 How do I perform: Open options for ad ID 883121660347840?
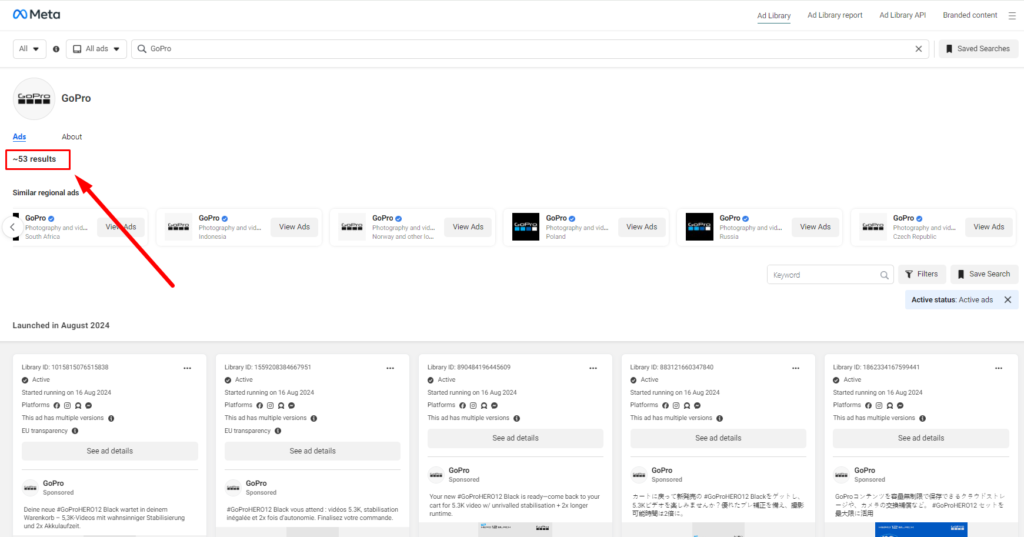coord(795,368)
